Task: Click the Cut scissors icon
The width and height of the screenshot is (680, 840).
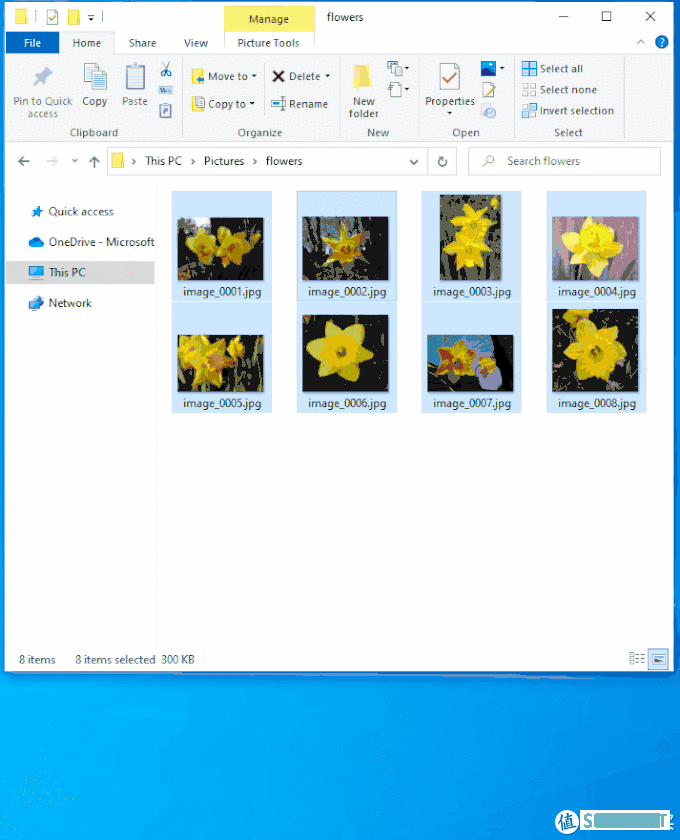Action: coord(166,69)
